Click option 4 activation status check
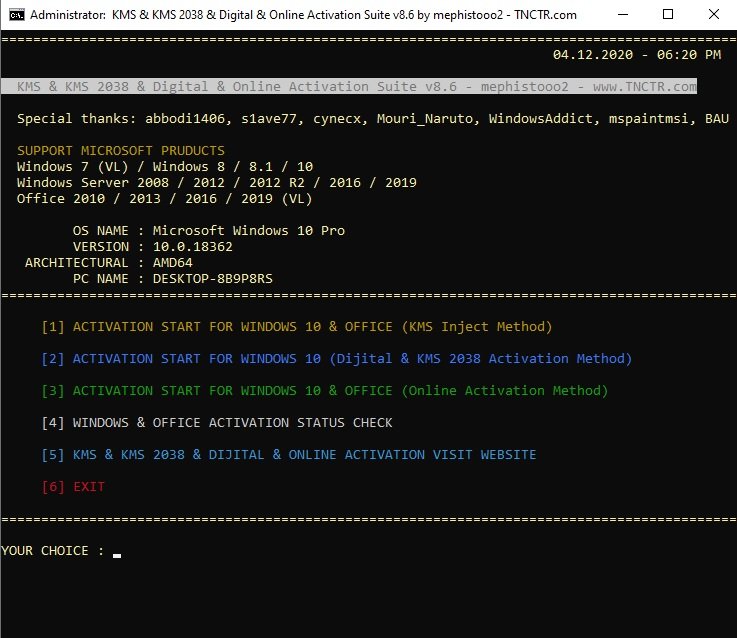 217,423
